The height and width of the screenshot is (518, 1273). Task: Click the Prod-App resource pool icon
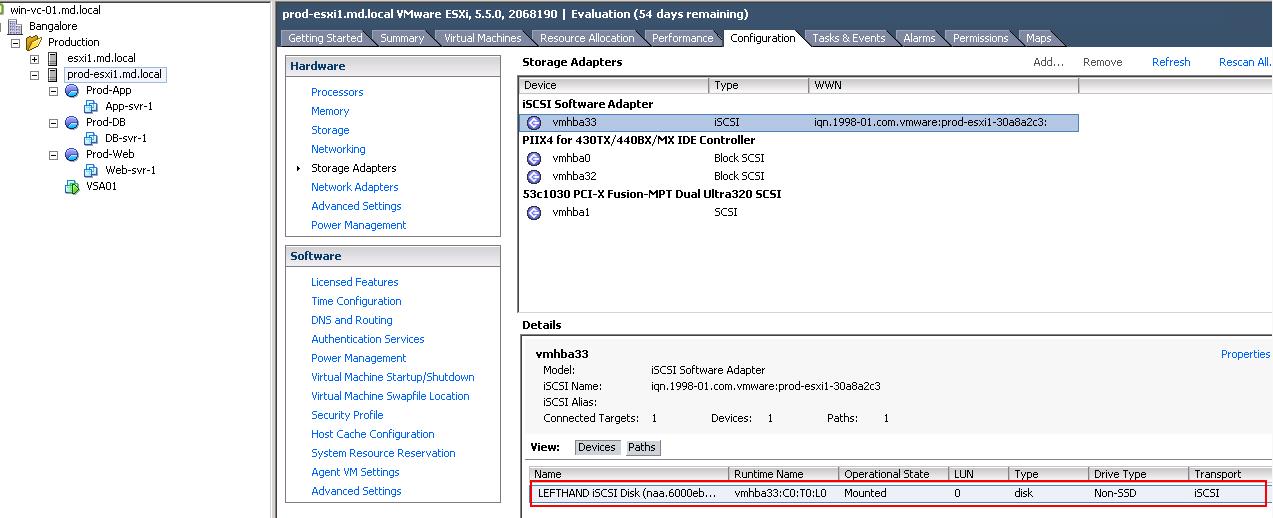pyautogui.click(x=72, y=90)
